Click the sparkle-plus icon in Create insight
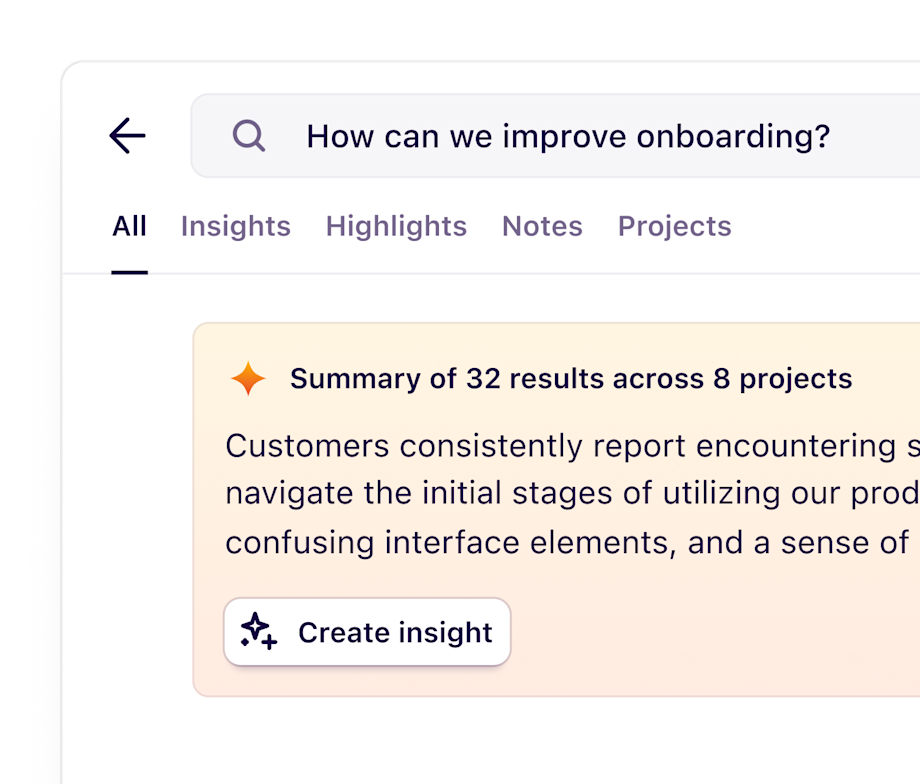The width and height of the screenshot is (920, 784). point(259,631)
